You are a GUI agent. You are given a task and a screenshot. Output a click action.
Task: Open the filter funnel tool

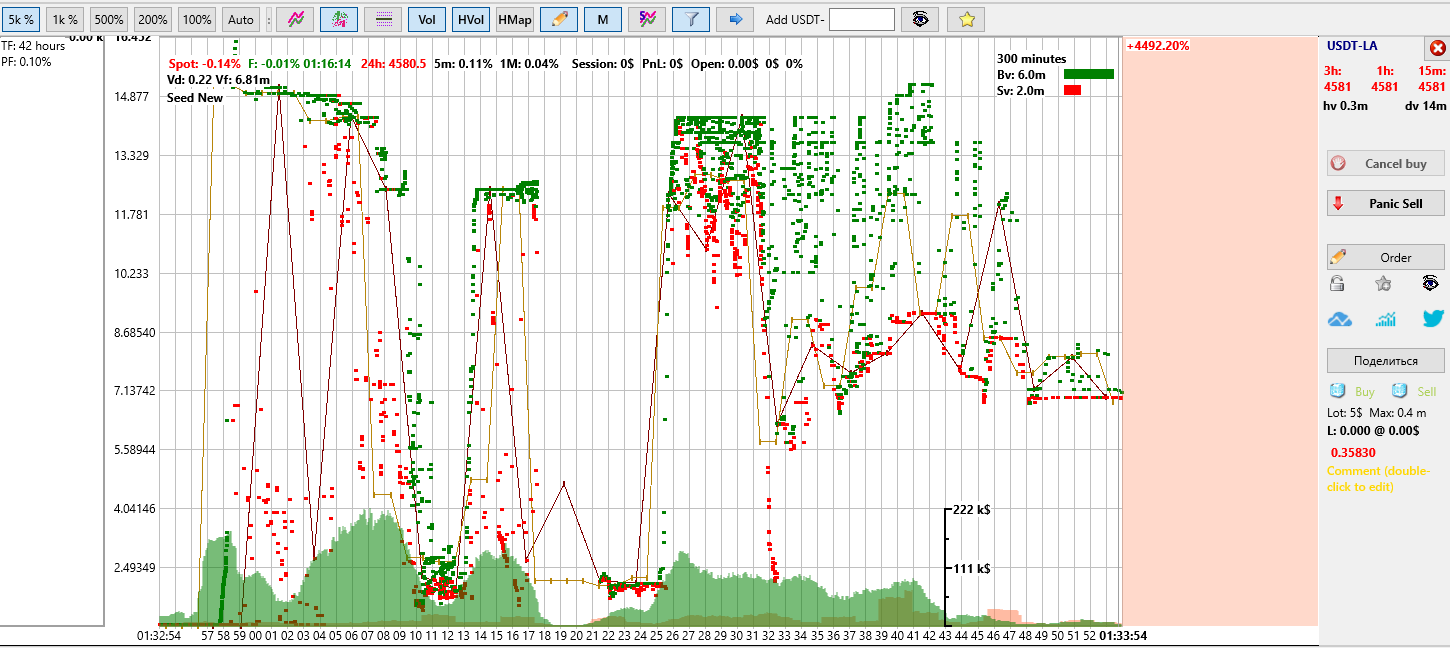click(x=690, y=19)
